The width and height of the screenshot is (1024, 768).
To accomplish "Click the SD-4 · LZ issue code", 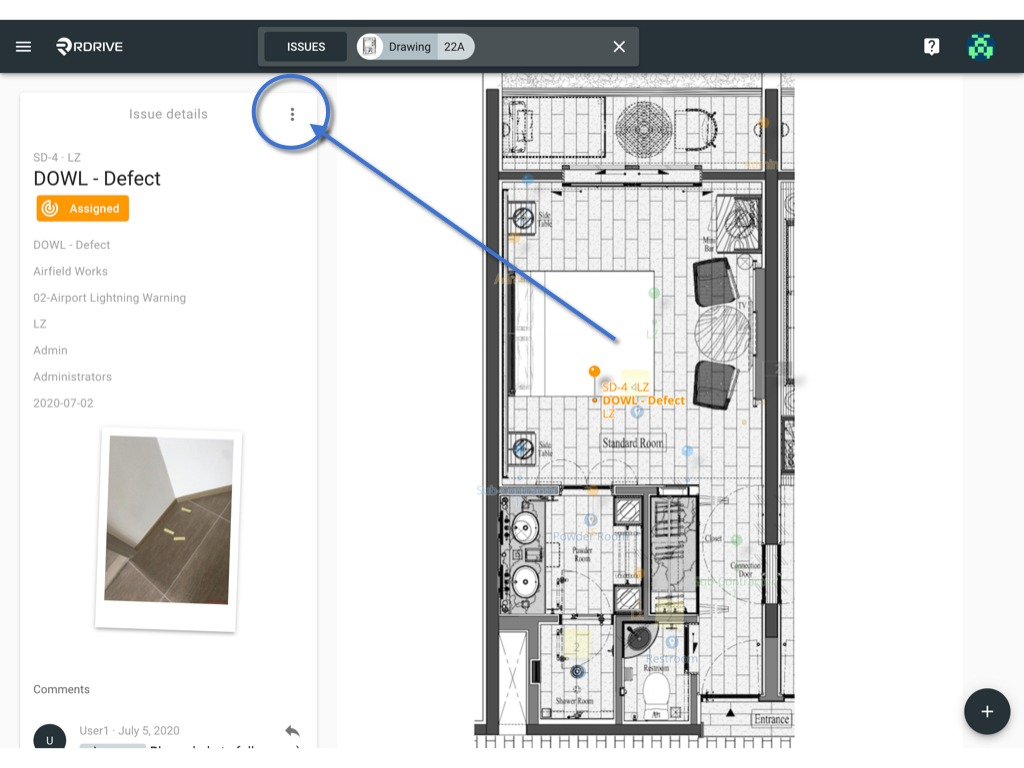I will coord(57,157).
